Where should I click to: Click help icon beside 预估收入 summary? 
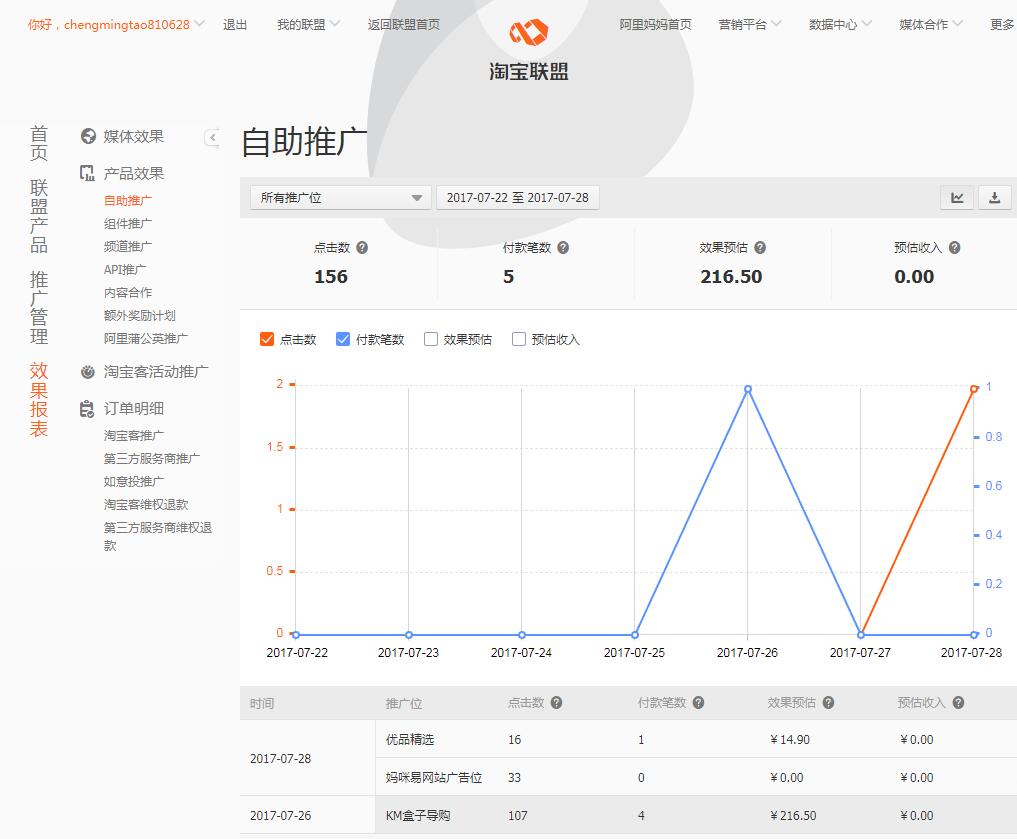pos(954,248)
